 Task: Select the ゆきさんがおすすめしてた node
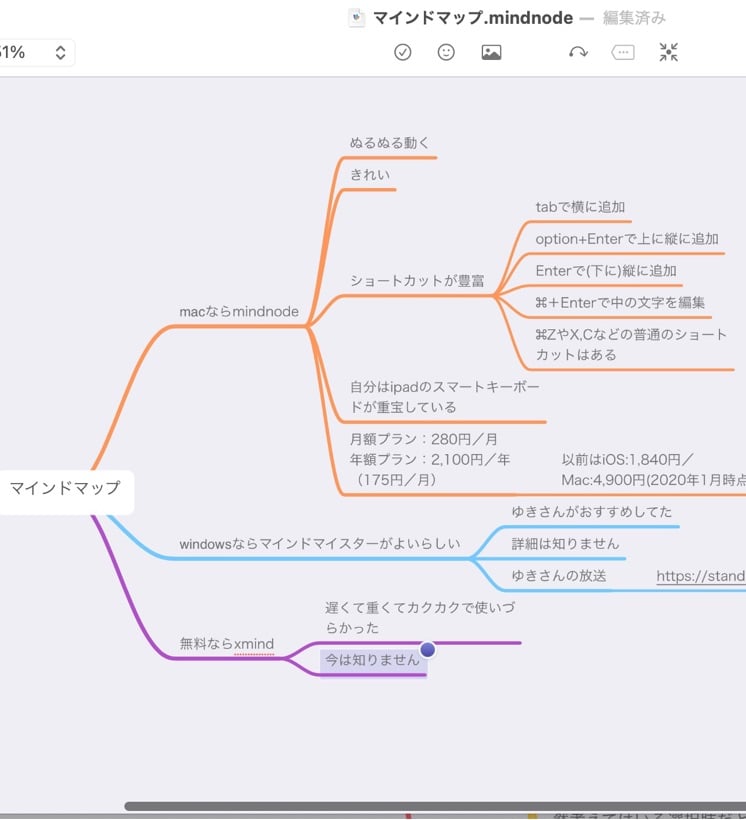click(x=592, y=512)
